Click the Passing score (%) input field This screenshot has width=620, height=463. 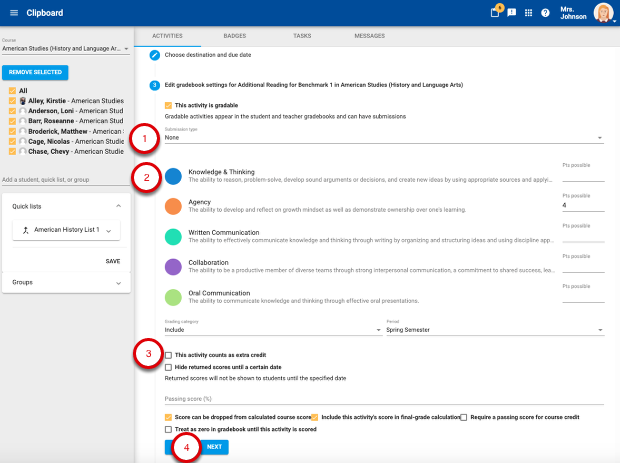pyautogui.click(x=384, y=399)
